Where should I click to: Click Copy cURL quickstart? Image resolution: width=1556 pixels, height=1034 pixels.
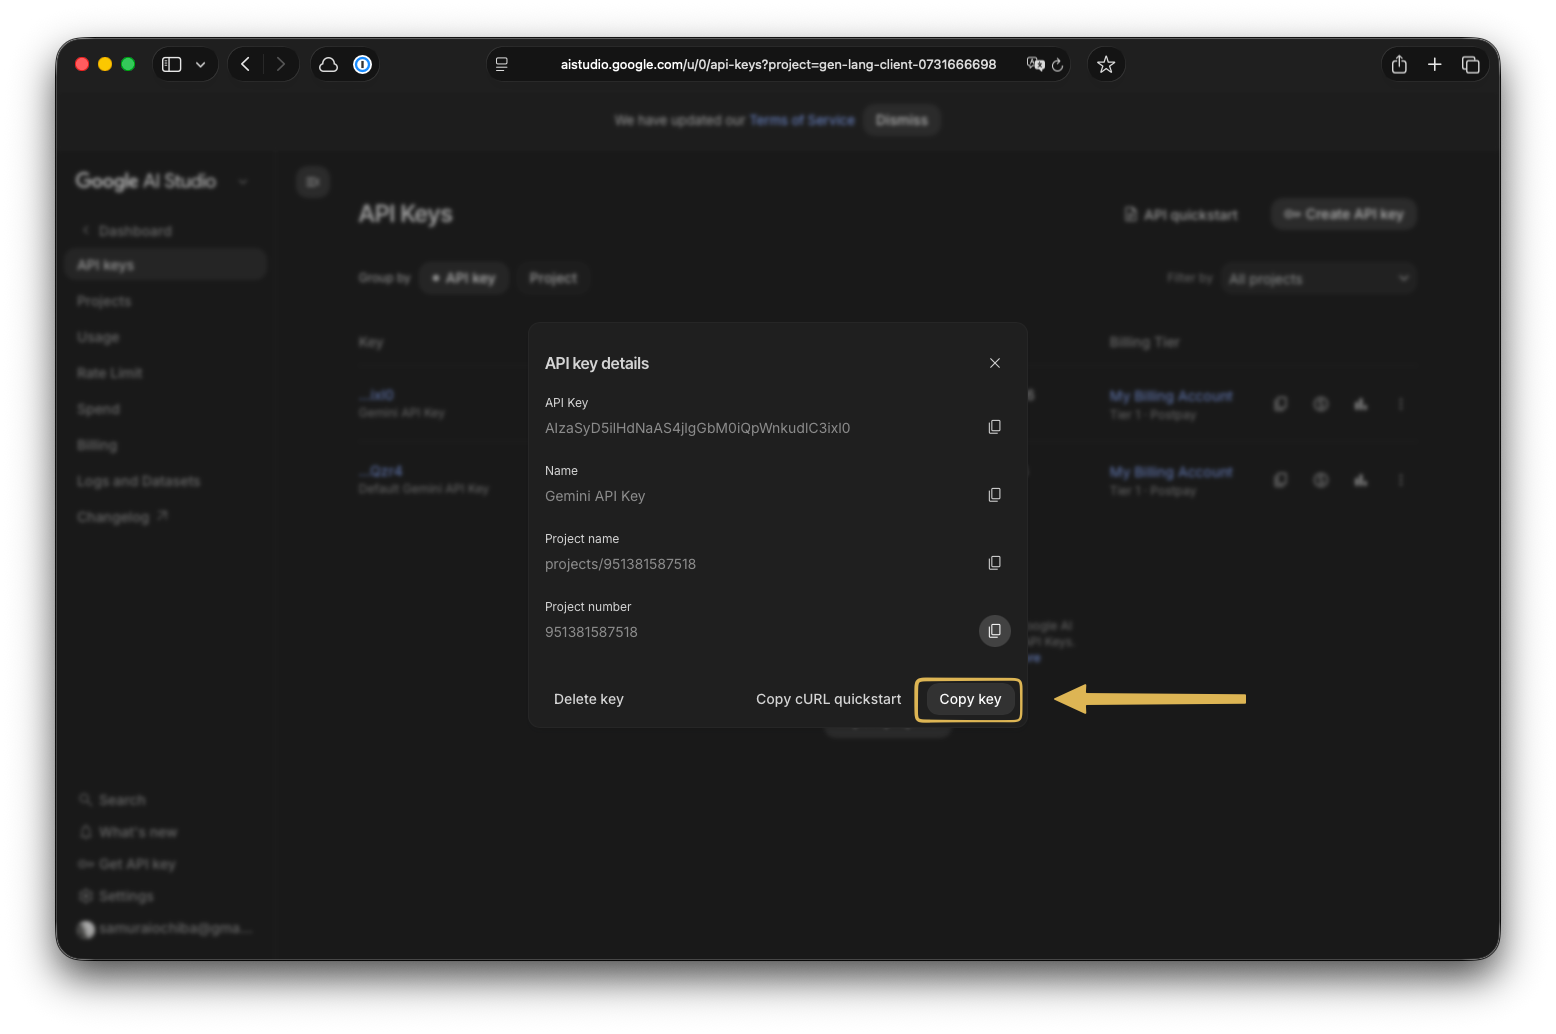[828, 699]
